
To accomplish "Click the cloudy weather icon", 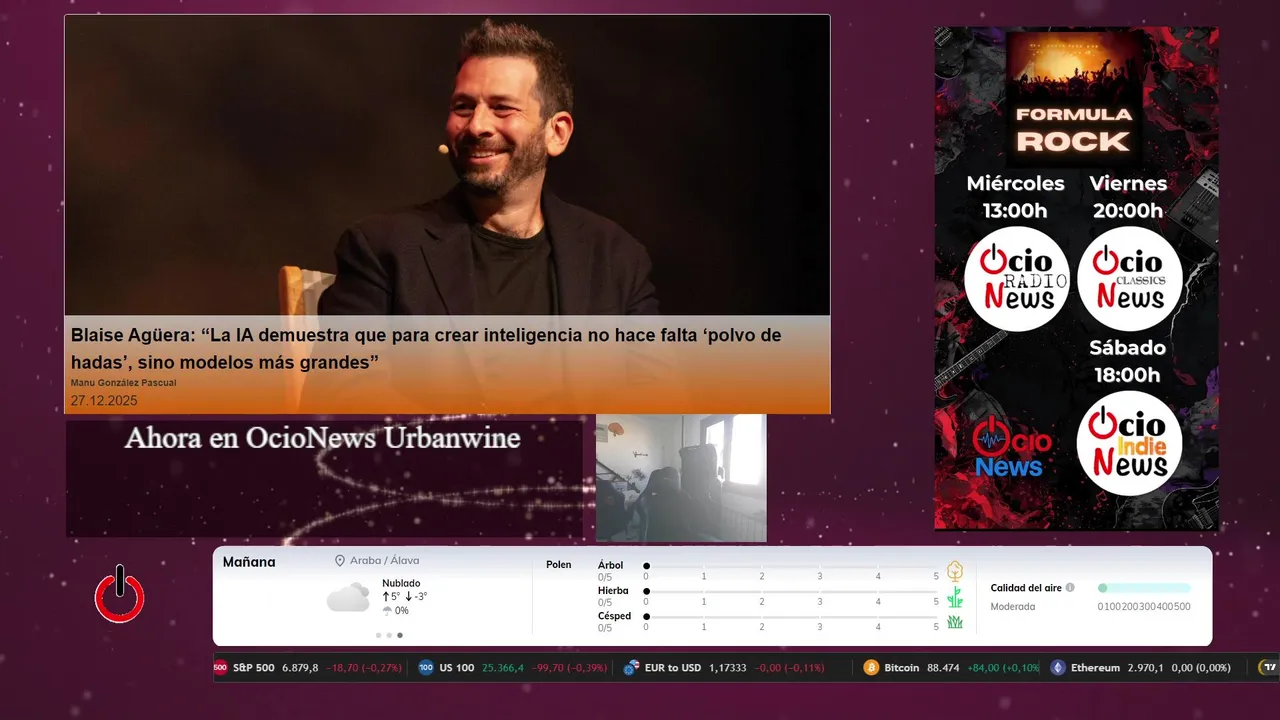I will 348,598.
